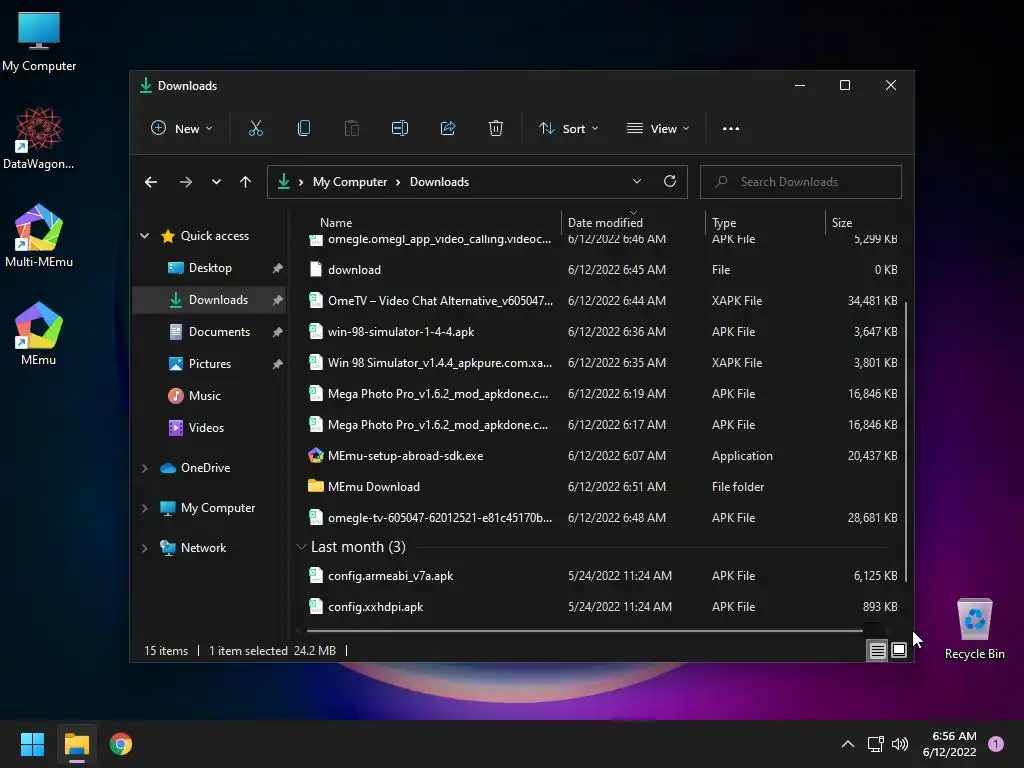Expand the OneDrive tree node
This screenshot has width=1024, height=768.
(x=144, y=468)
